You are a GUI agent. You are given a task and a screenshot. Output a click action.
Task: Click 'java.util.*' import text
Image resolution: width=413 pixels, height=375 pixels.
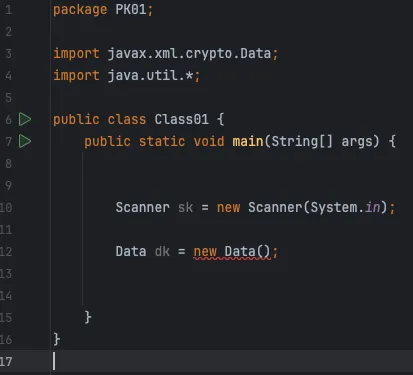(150, 75)
